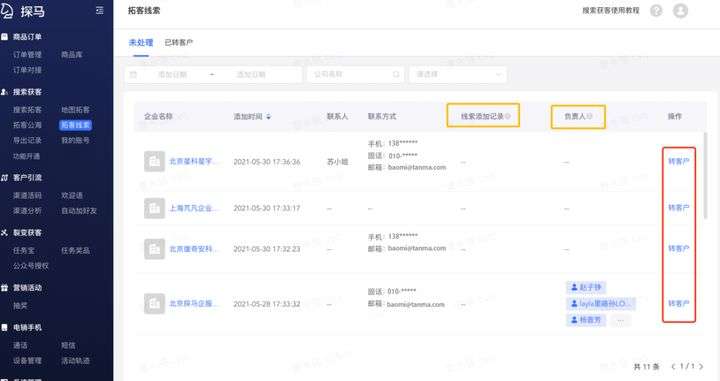Click the search magnifier in 公司名称 field

(396, 74)
